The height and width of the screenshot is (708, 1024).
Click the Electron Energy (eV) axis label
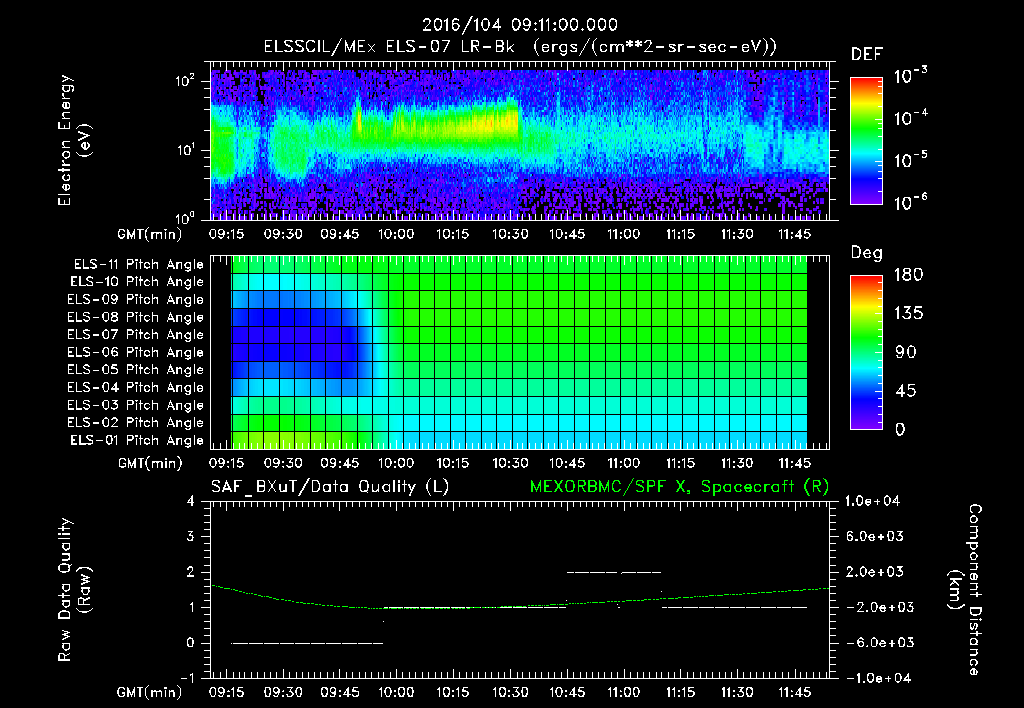[74, 140]
